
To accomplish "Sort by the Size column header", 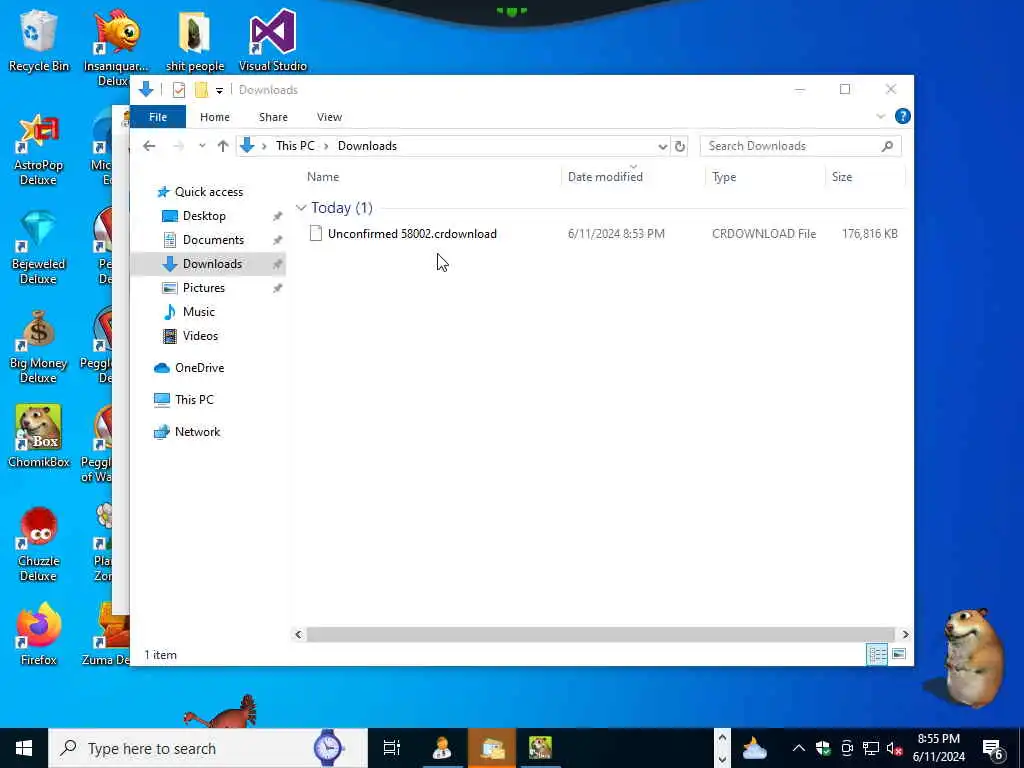I will tap(865, 177).
